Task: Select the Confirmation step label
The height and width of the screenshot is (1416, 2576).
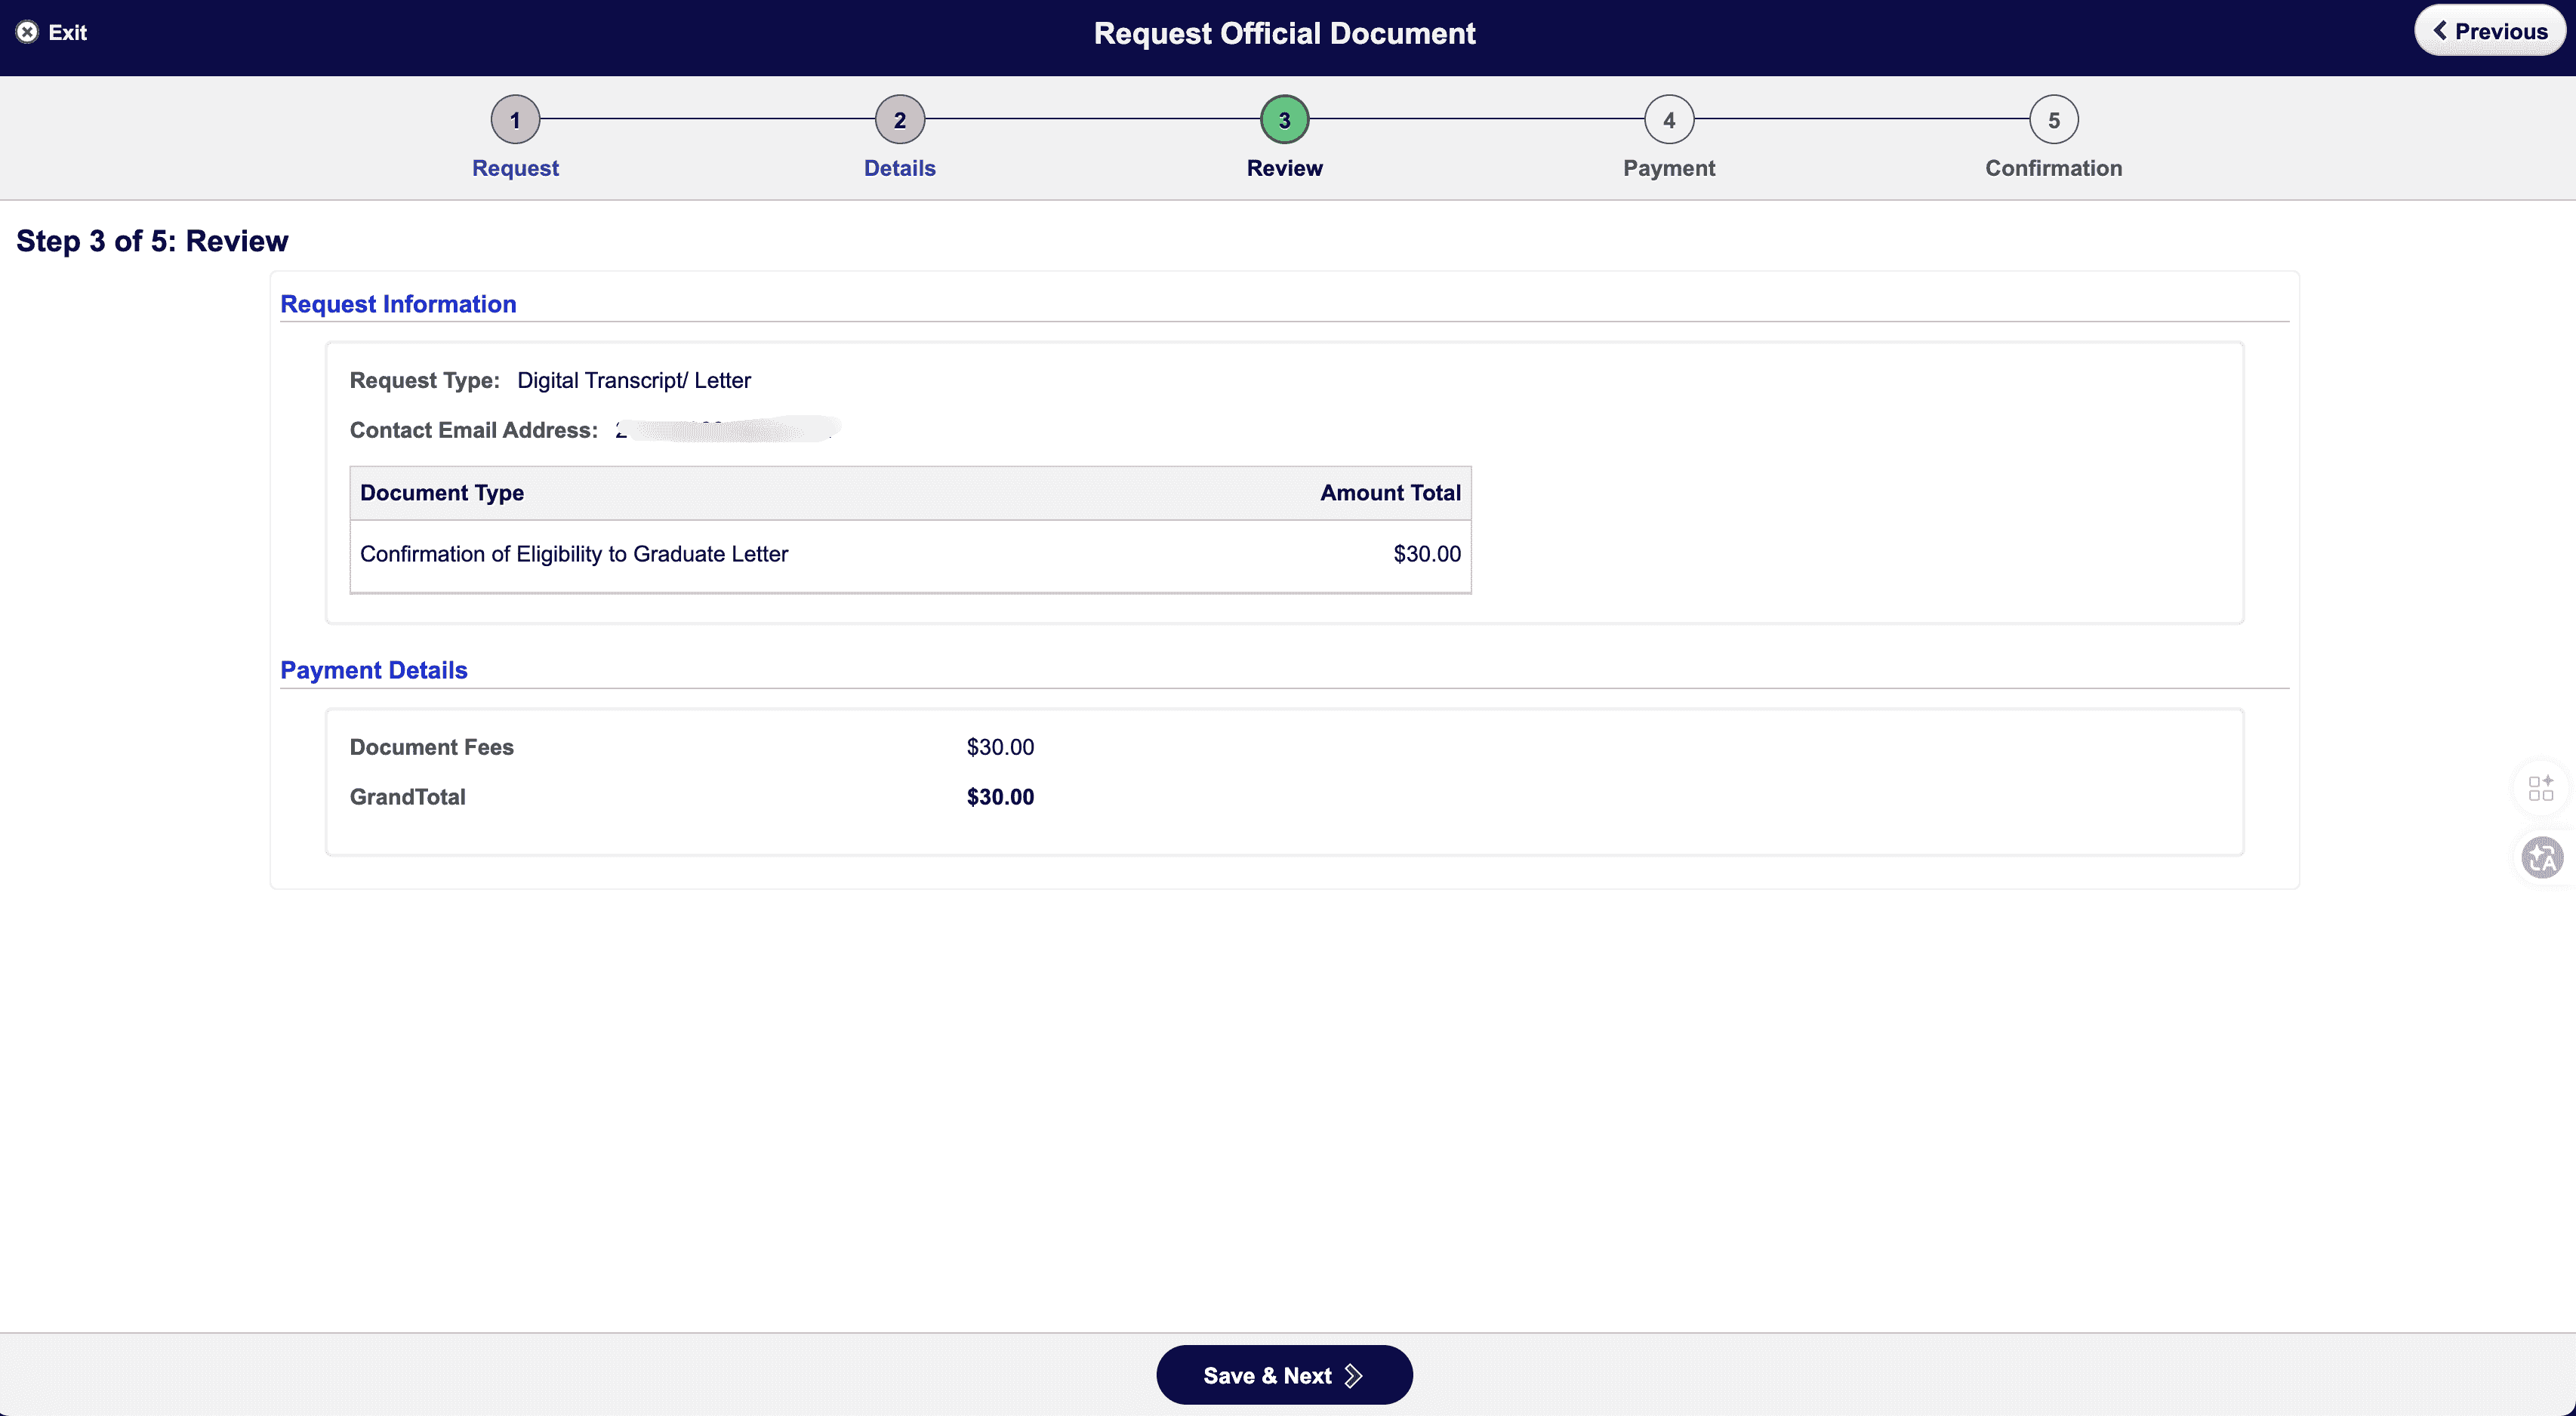Action: (x=2053, y=168)
